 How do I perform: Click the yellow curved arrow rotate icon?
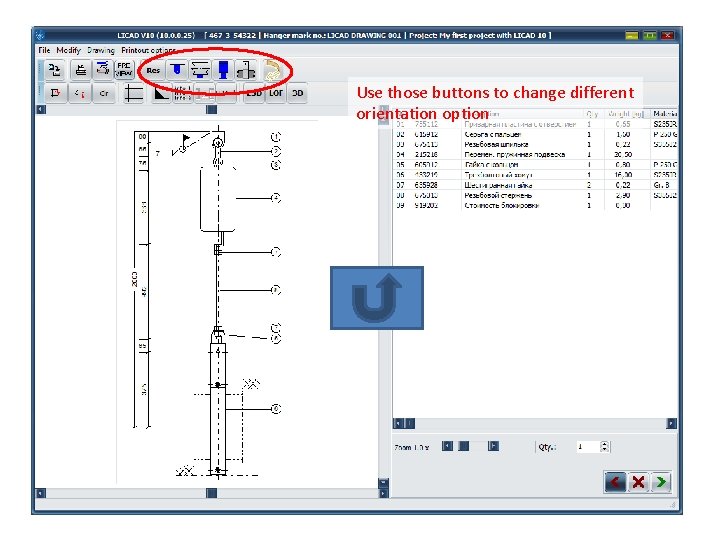(272, 71)
